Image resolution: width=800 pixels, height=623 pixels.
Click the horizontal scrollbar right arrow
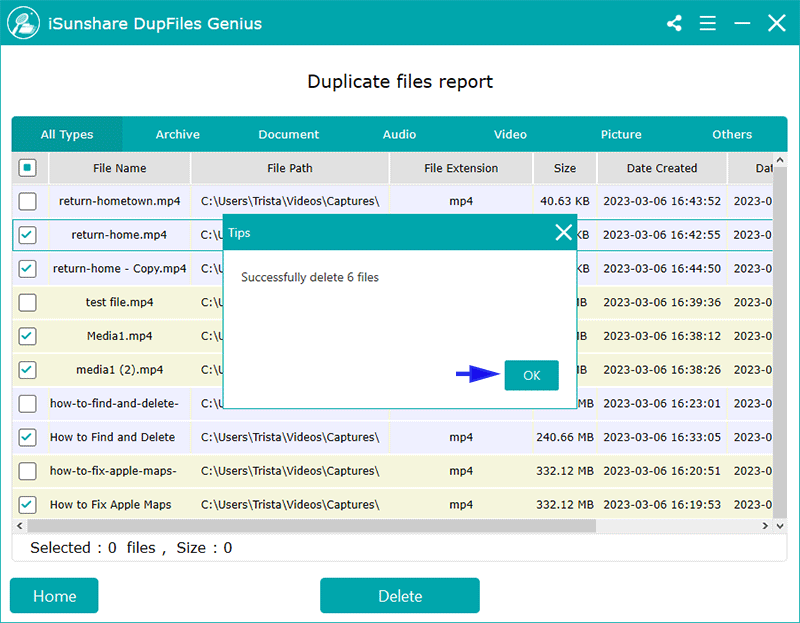coord(767,525)
